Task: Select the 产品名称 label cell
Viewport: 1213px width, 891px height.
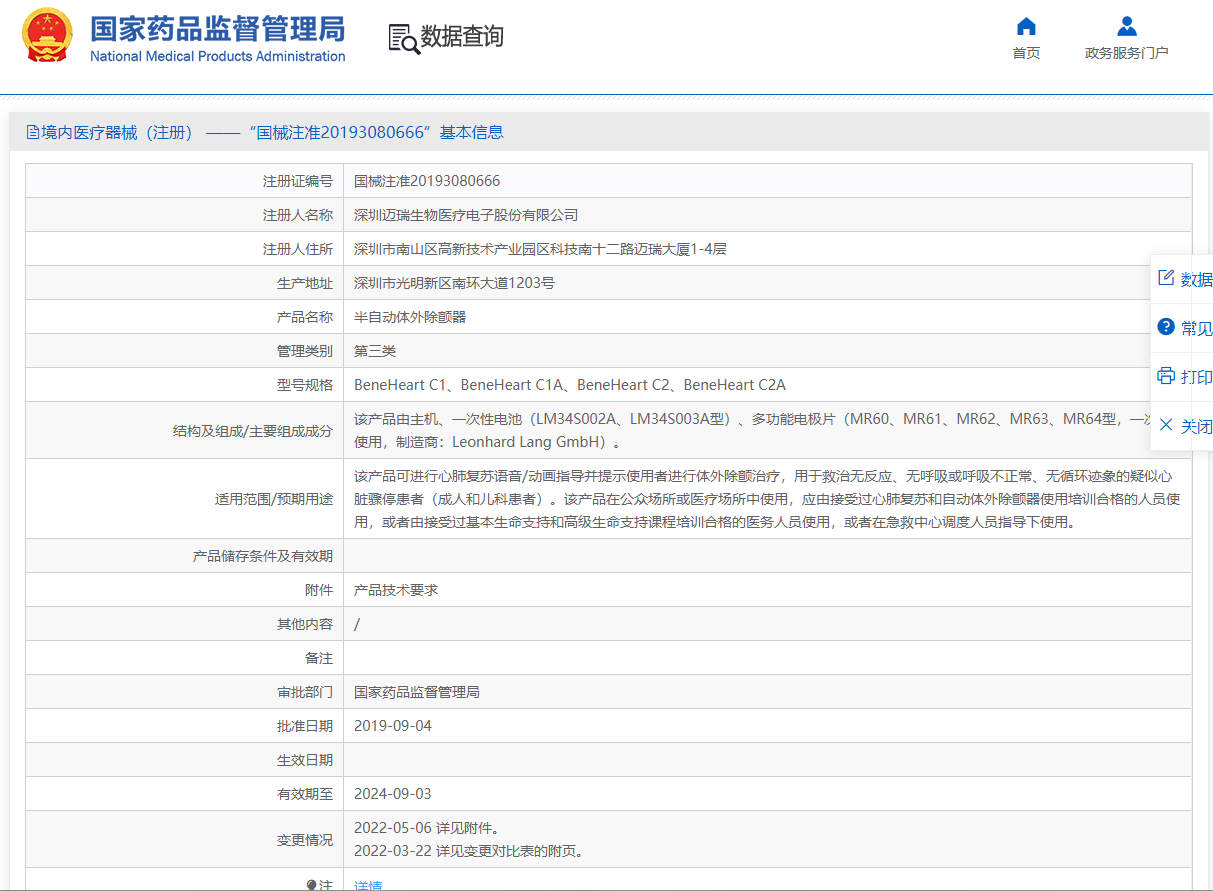Action: pyautogui.click(x=185, y=317)
